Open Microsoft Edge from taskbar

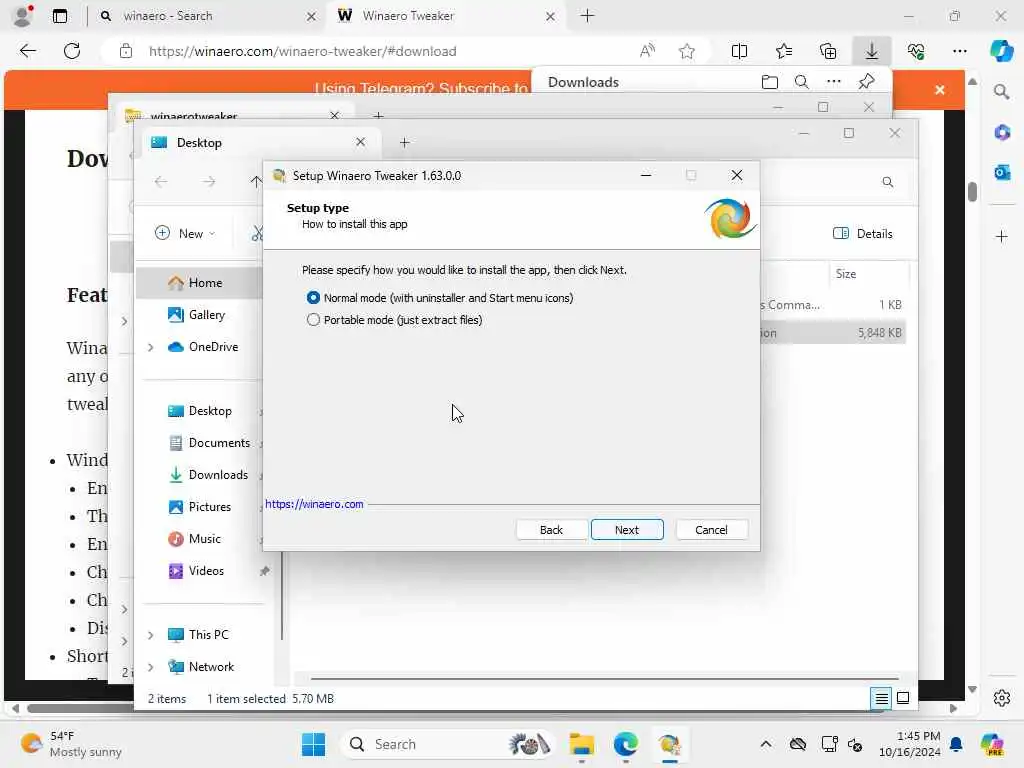[x=626, y=744]
